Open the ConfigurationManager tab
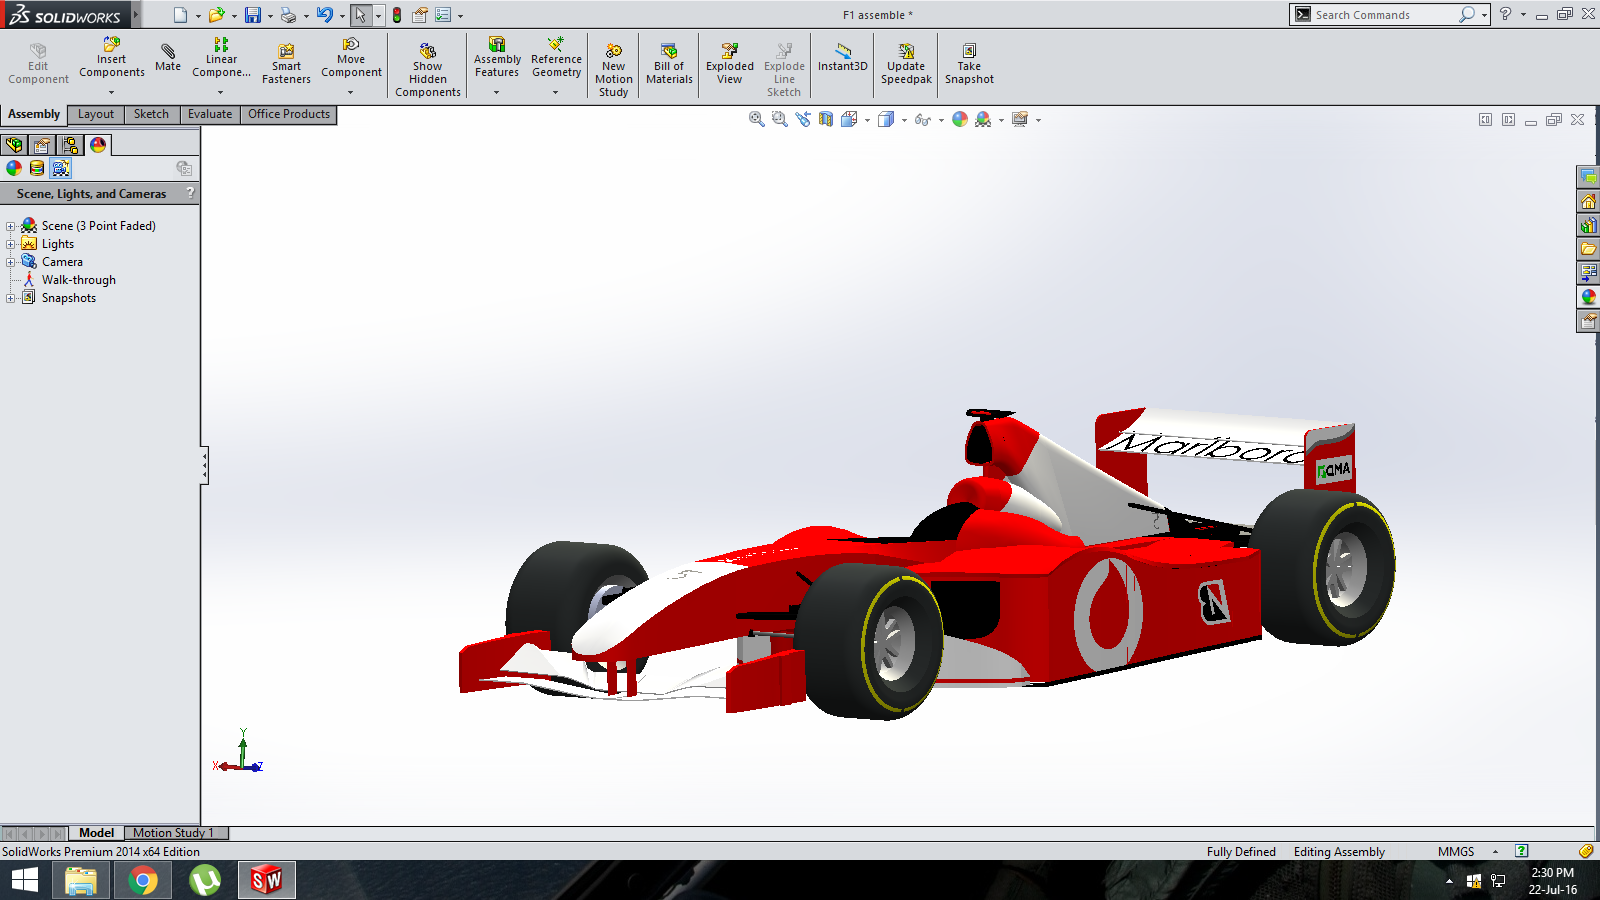Image resolution: width=1600 pixels, height=900 pixels. 70,145
